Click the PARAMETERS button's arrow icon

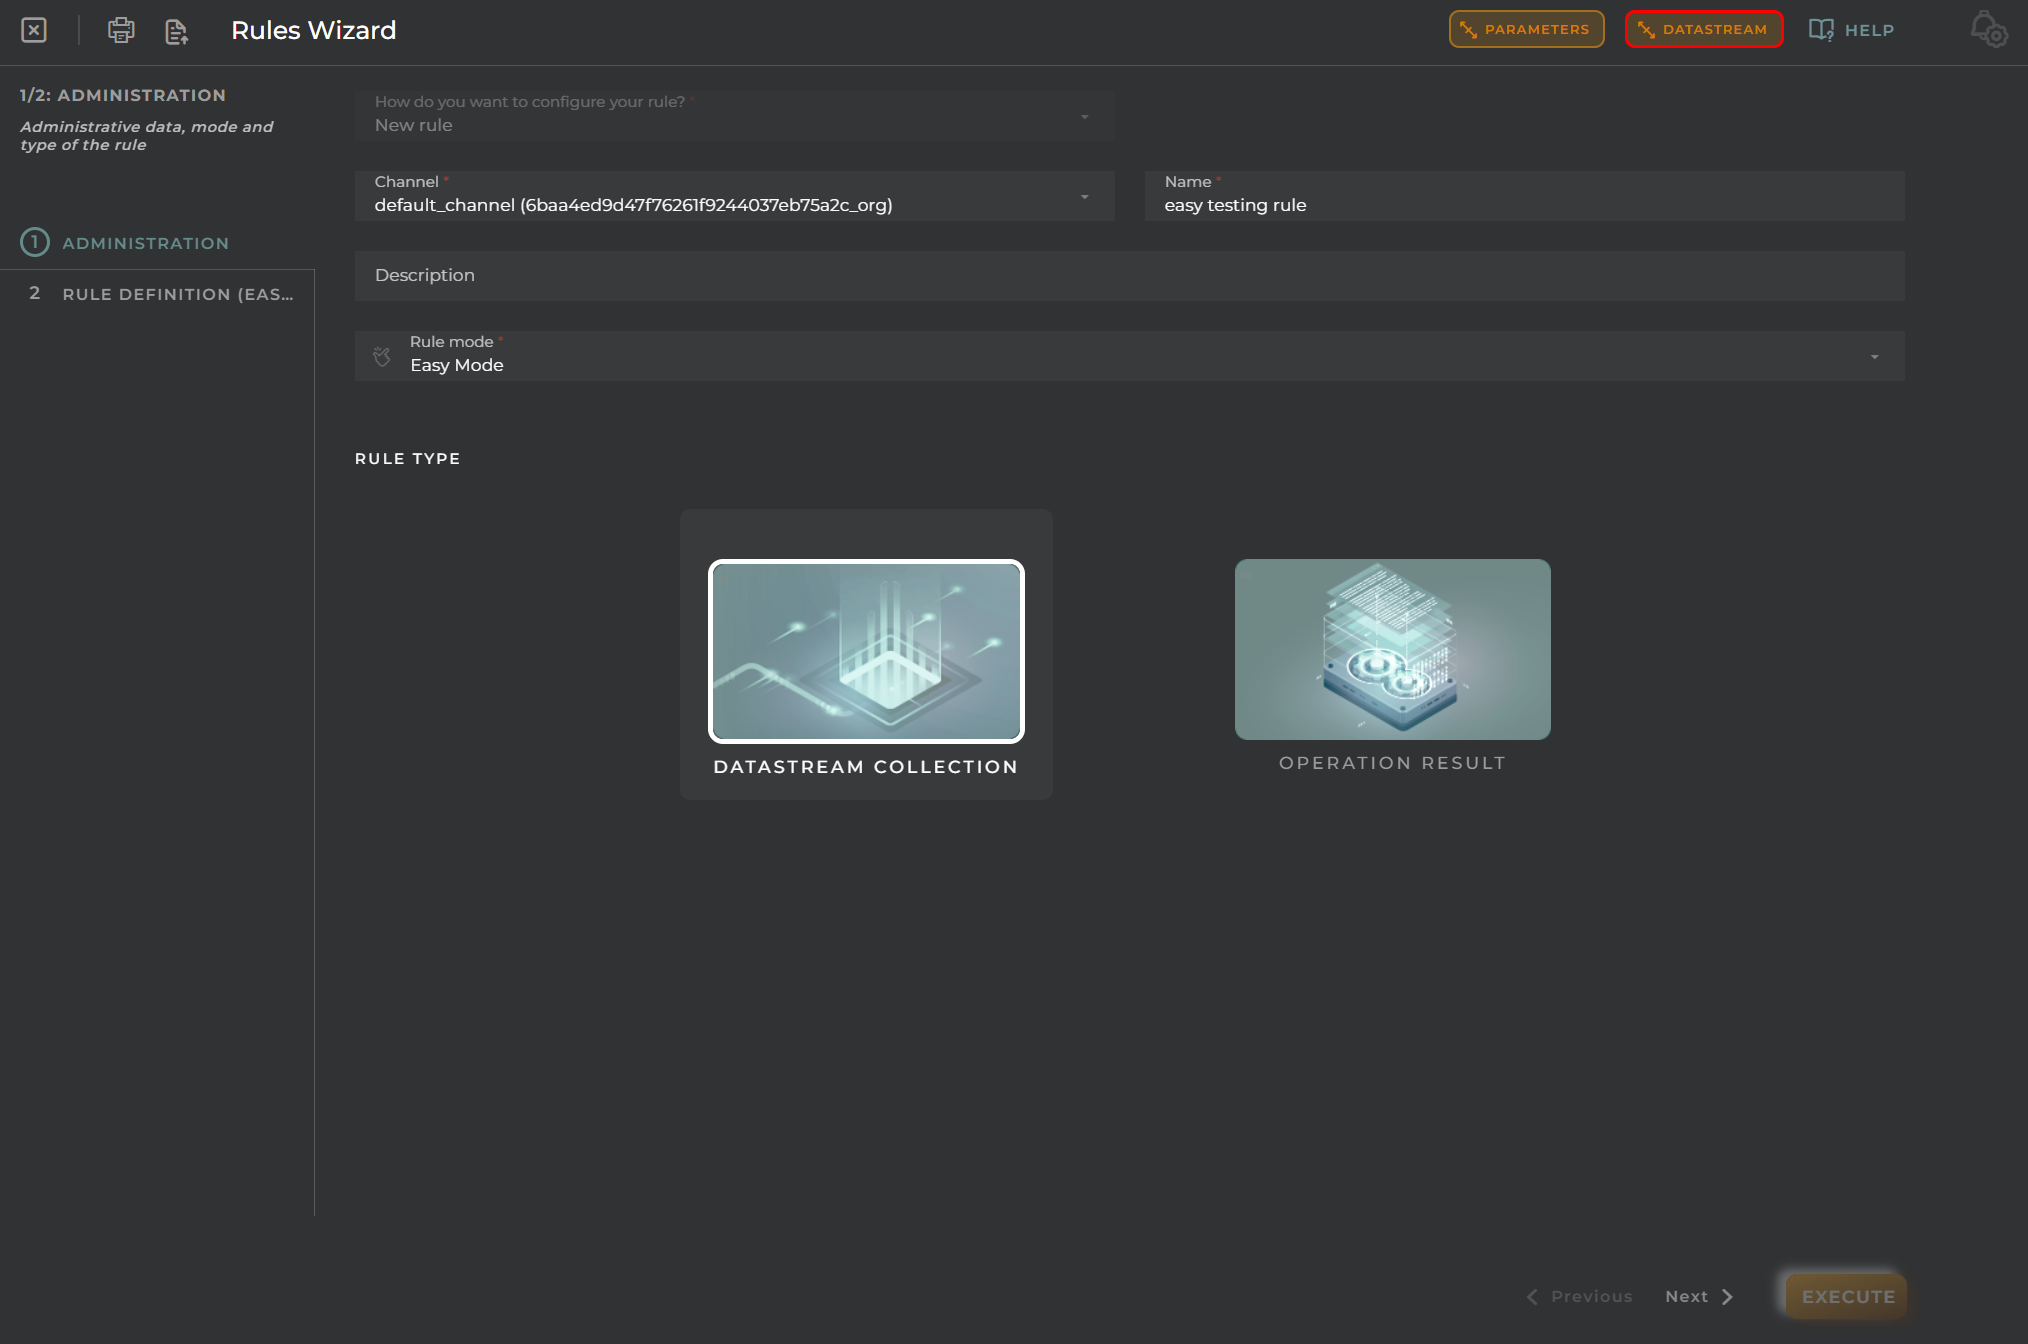[x=1468, y=30]
